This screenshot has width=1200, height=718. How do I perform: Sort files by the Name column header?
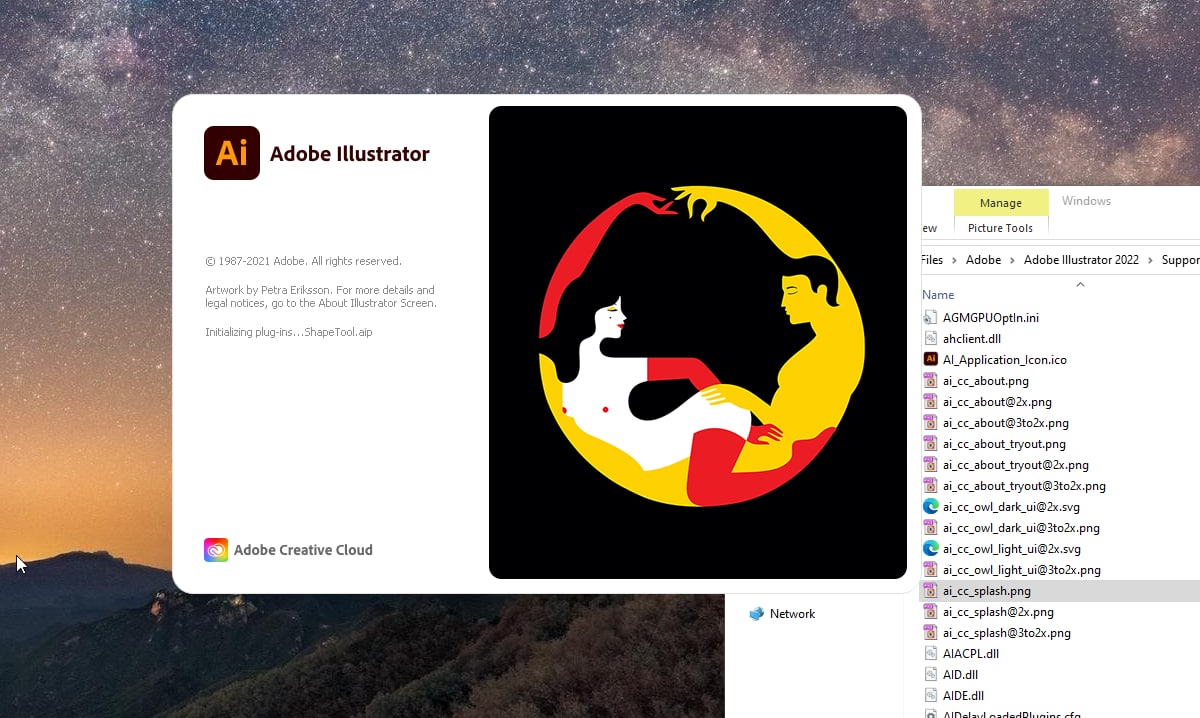click(x=938, y=295)
